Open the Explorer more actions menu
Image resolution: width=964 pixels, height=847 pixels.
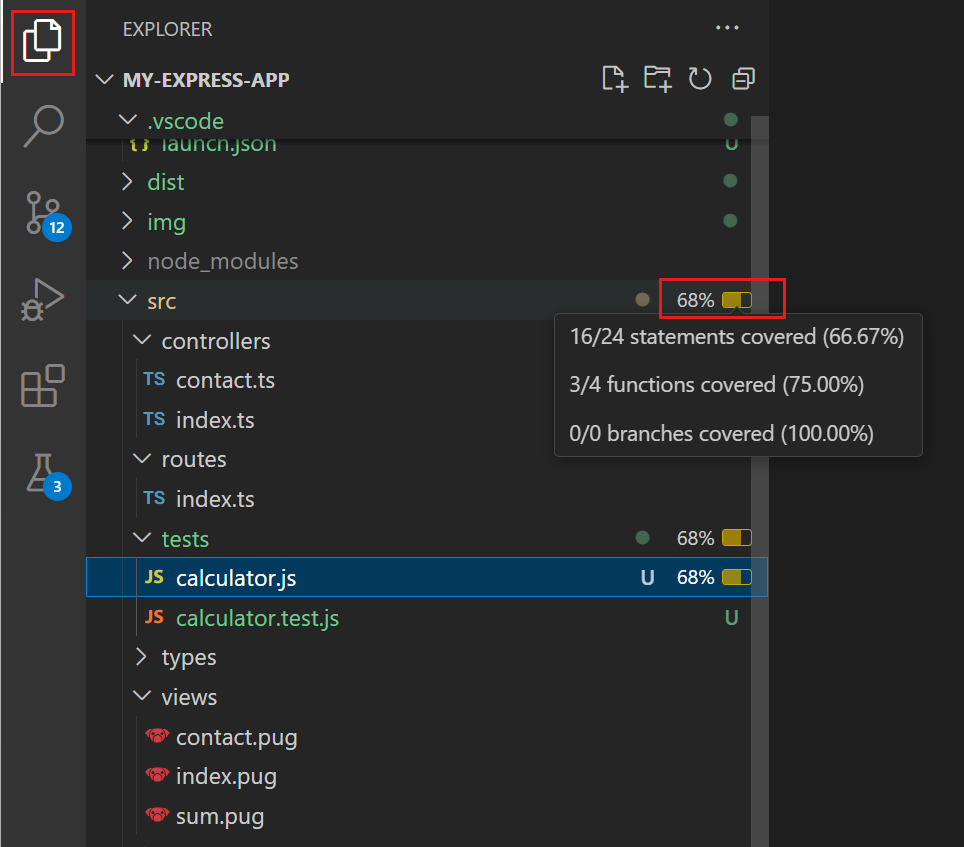click(x=727, y=28)
